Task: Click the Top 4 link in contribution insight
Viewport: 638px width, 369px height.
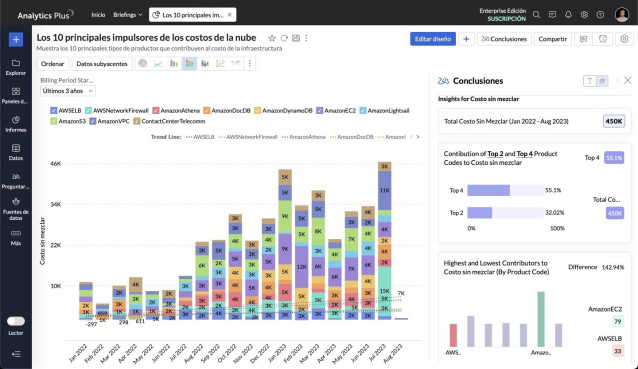Action: pyautogui.click(x=524, y=154)
